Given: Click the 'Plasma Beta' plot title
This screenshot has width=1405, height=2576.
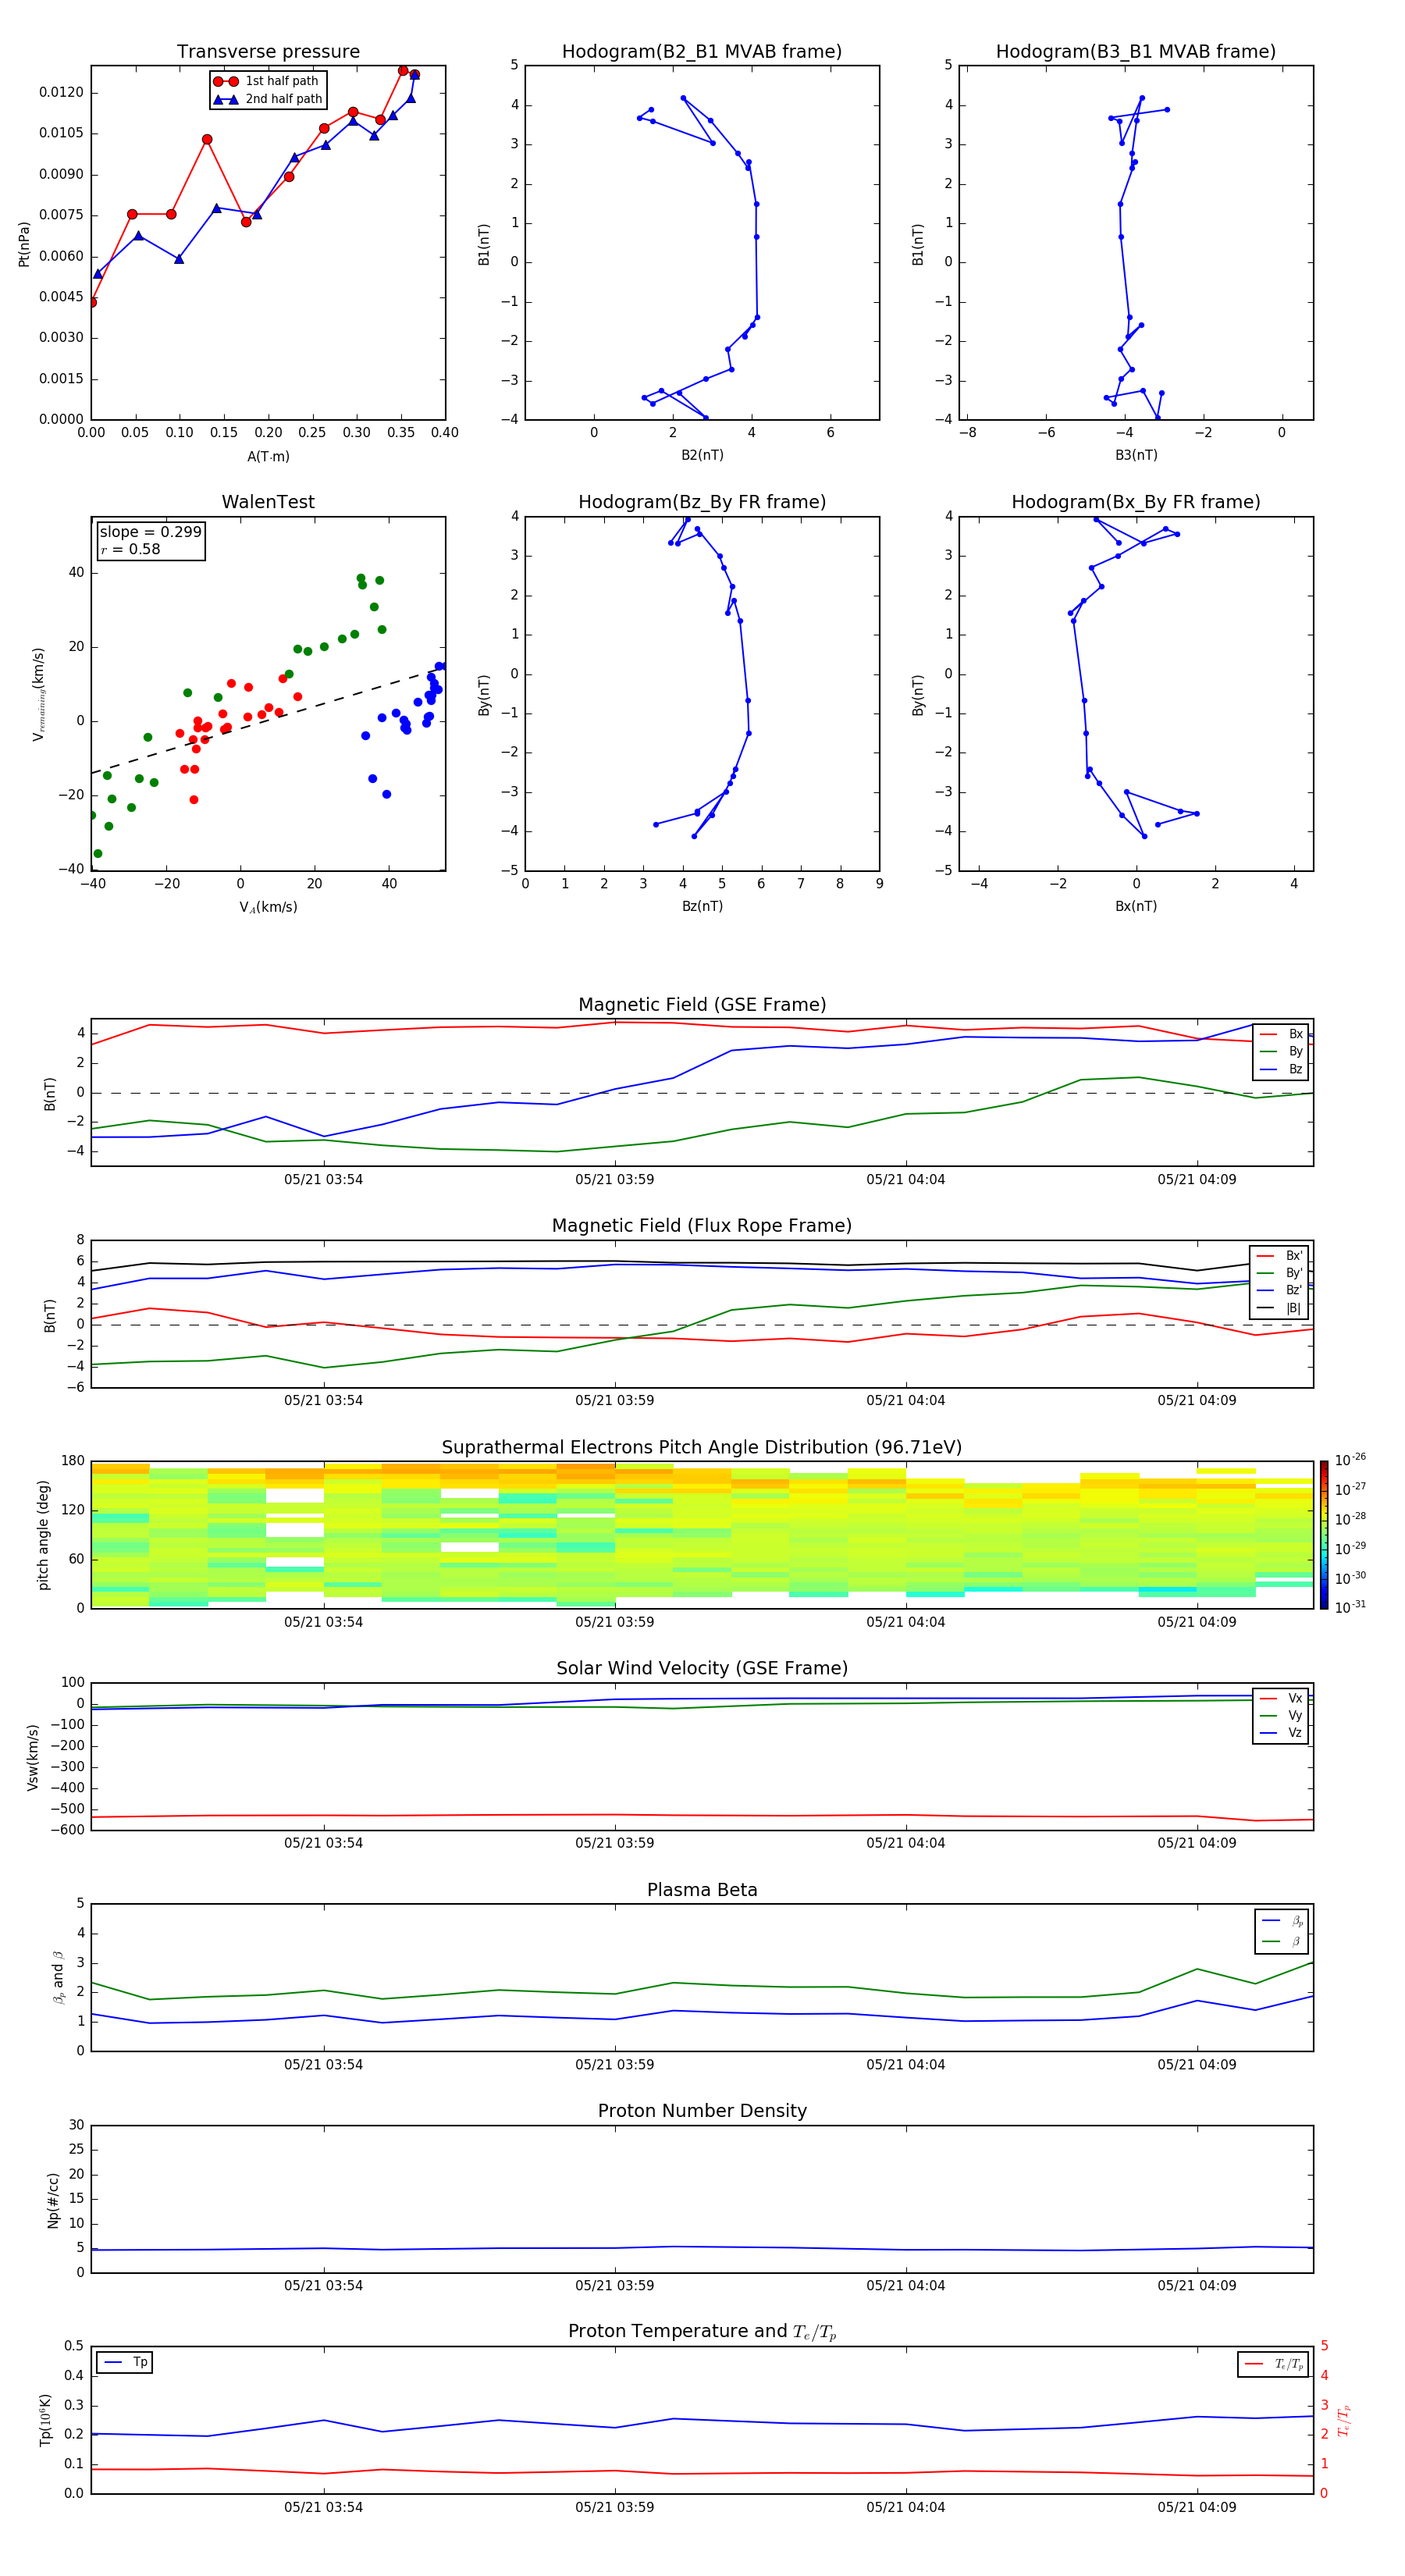Looking at the screenshot, I should [702, 1890].
